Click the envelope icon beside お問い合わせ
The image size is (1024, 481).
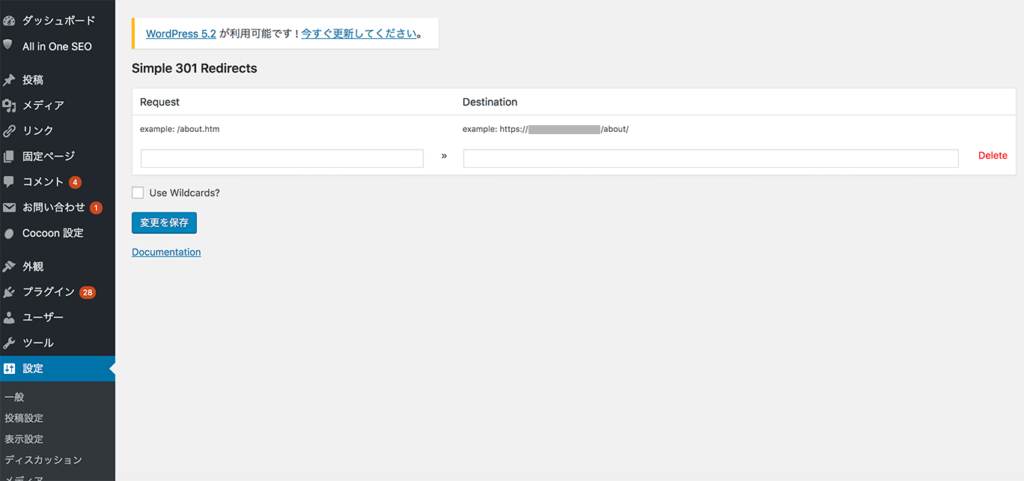tap(8, 208)
